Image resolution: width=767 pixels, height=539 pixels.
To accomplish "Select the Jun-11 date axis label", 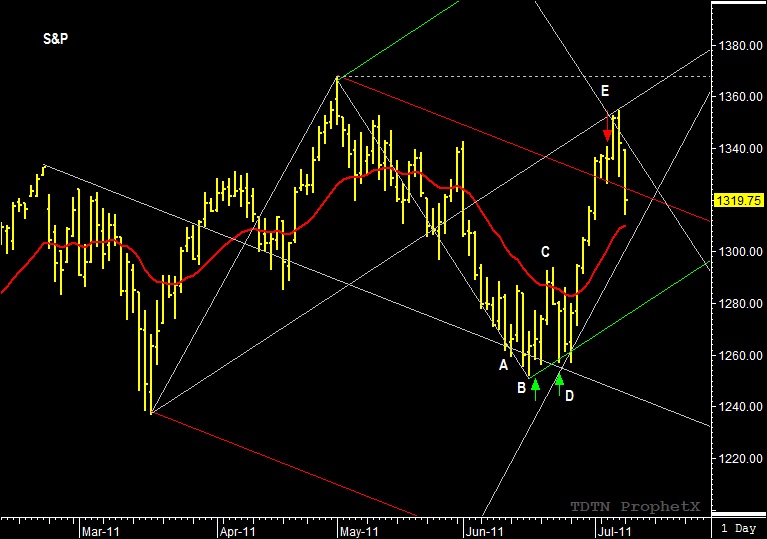I will pos(484,532).
